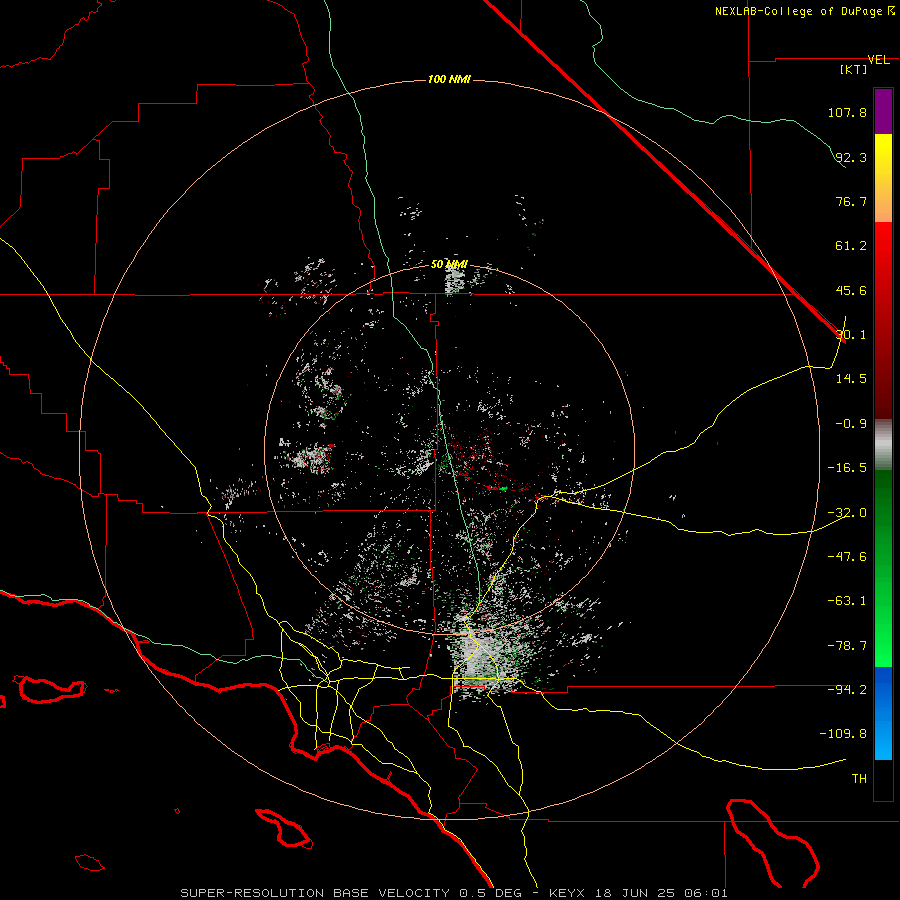The width and height of the screenshot is (900, 900).
Task: Click the -47.6 velocity scale value
Action: coord(847,557)
